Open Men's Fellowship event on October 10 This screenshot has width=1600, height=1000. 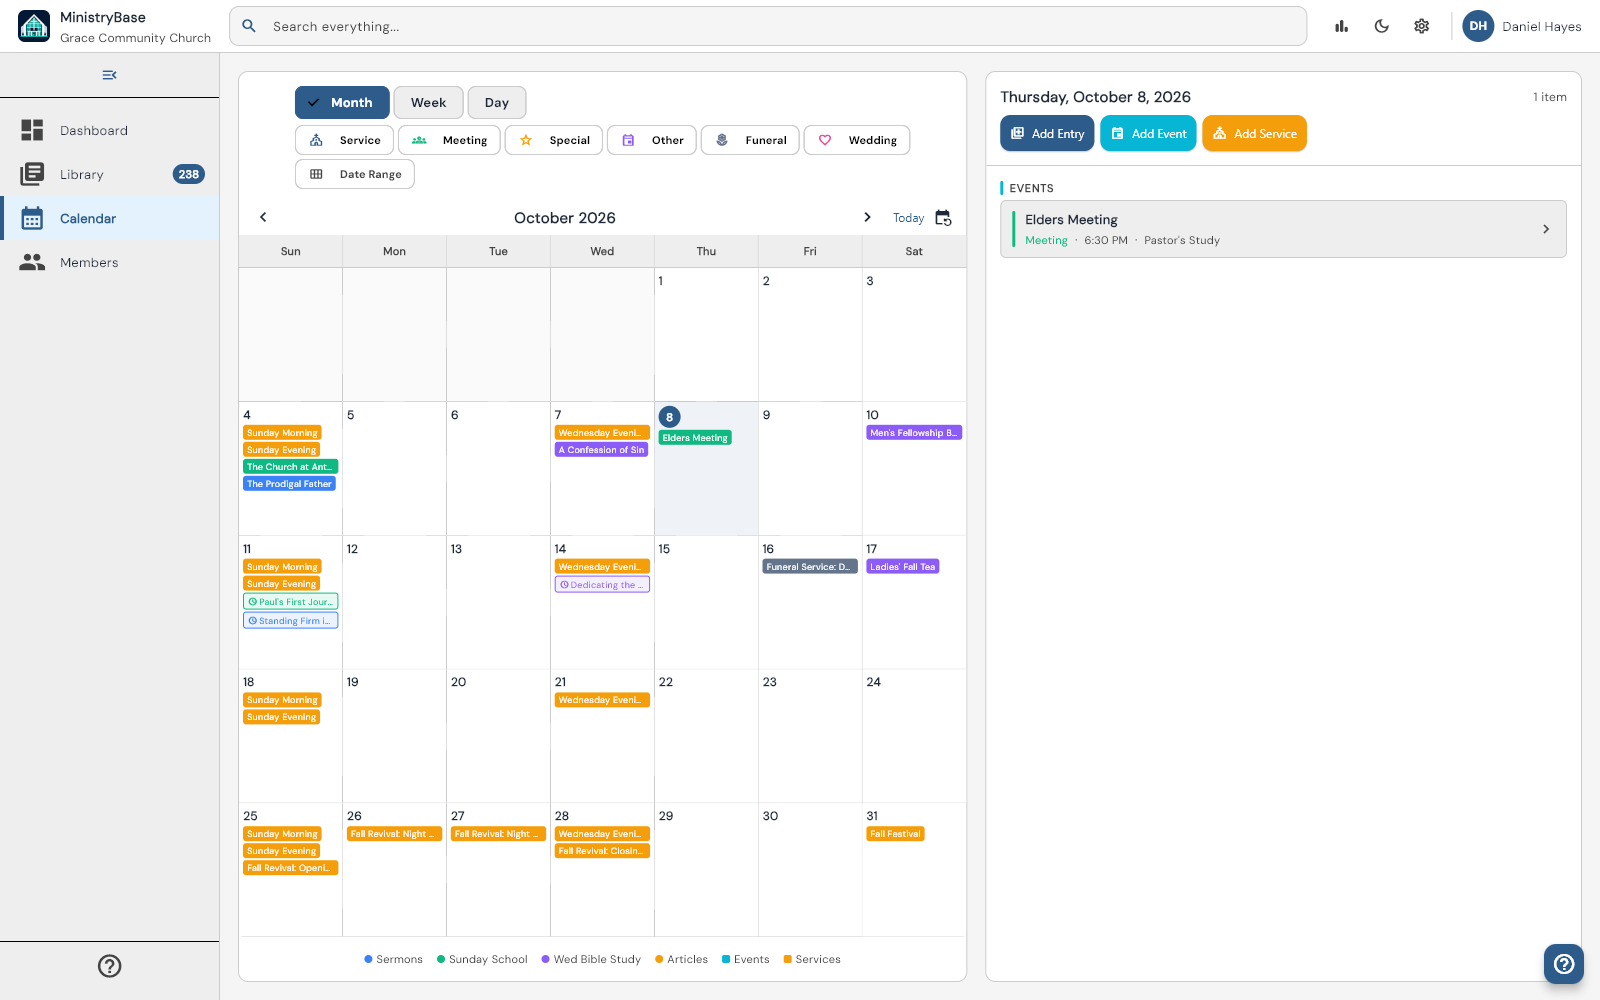point(914,433)
